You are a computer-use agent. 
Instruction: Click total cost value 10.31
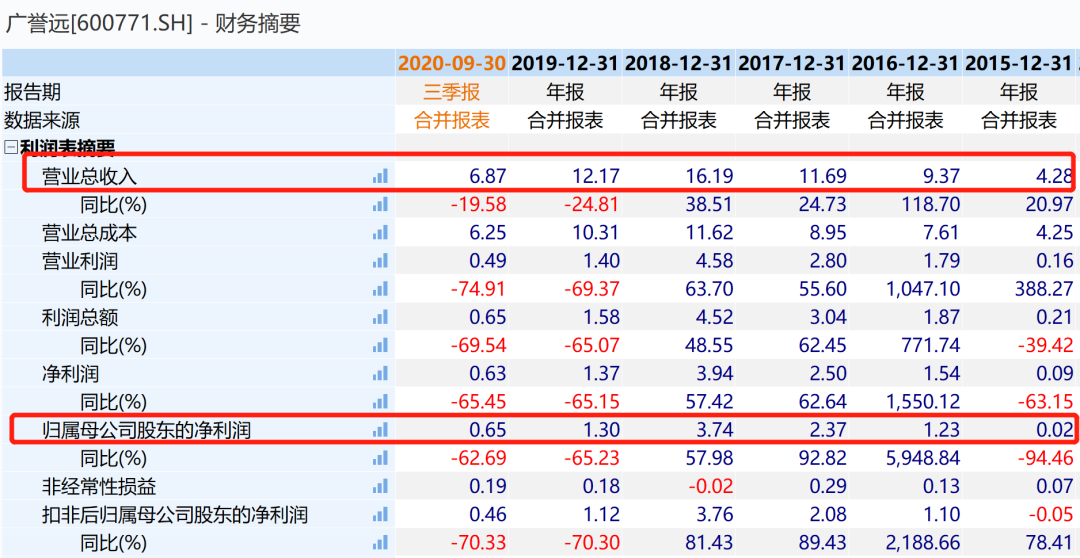tap(594, 233)
